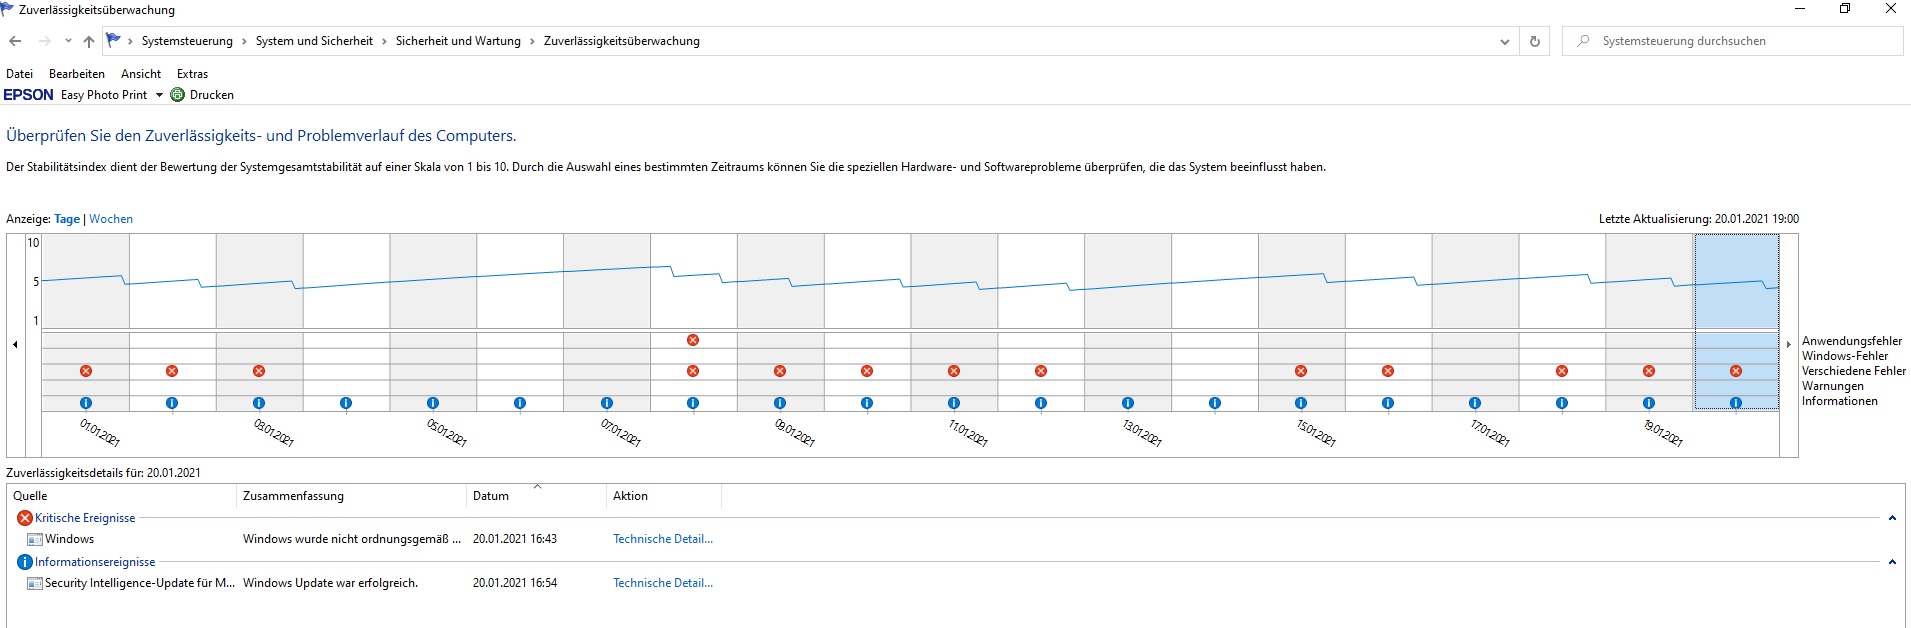Open the Extras menu
Viewport: 1911px width, 628px height.
coord(192,74)
